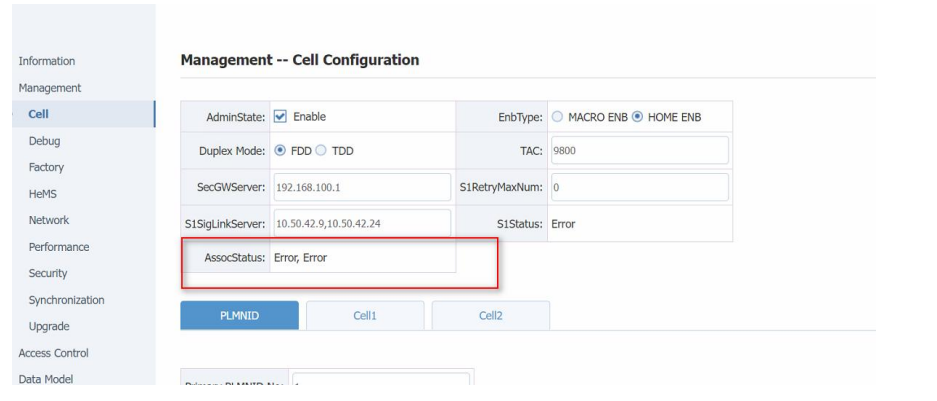Open the Upgrade page
The width and height of the screenshot is (937, 401).
click(49, 326)
